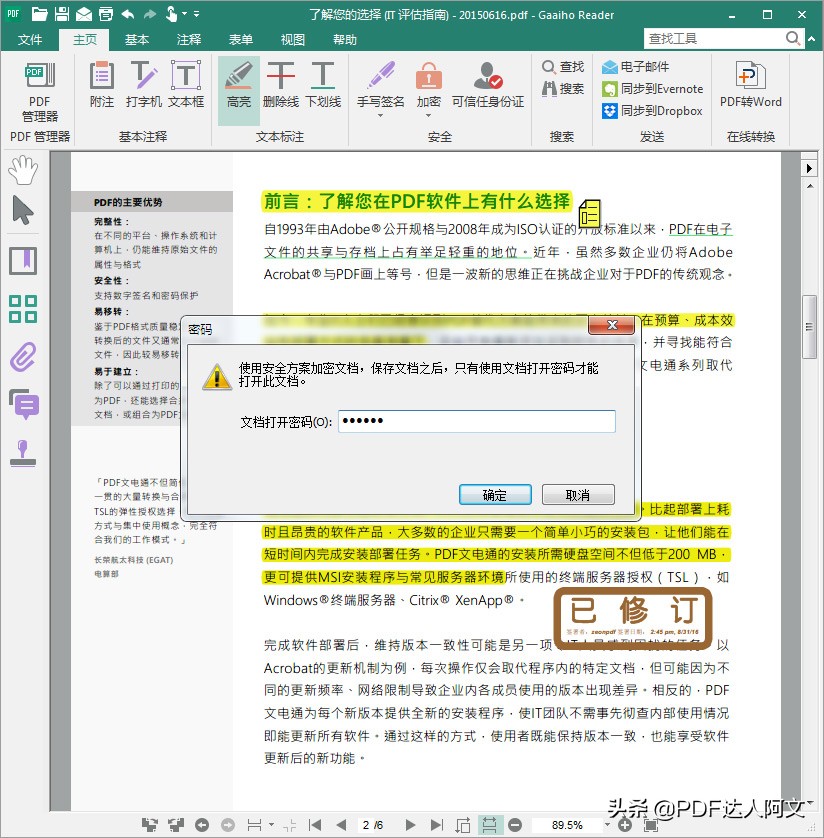Select the 打字机 typewriter tool
Image resolution: width=824 pixels, height=838 pixels.
tap(143, 84)
